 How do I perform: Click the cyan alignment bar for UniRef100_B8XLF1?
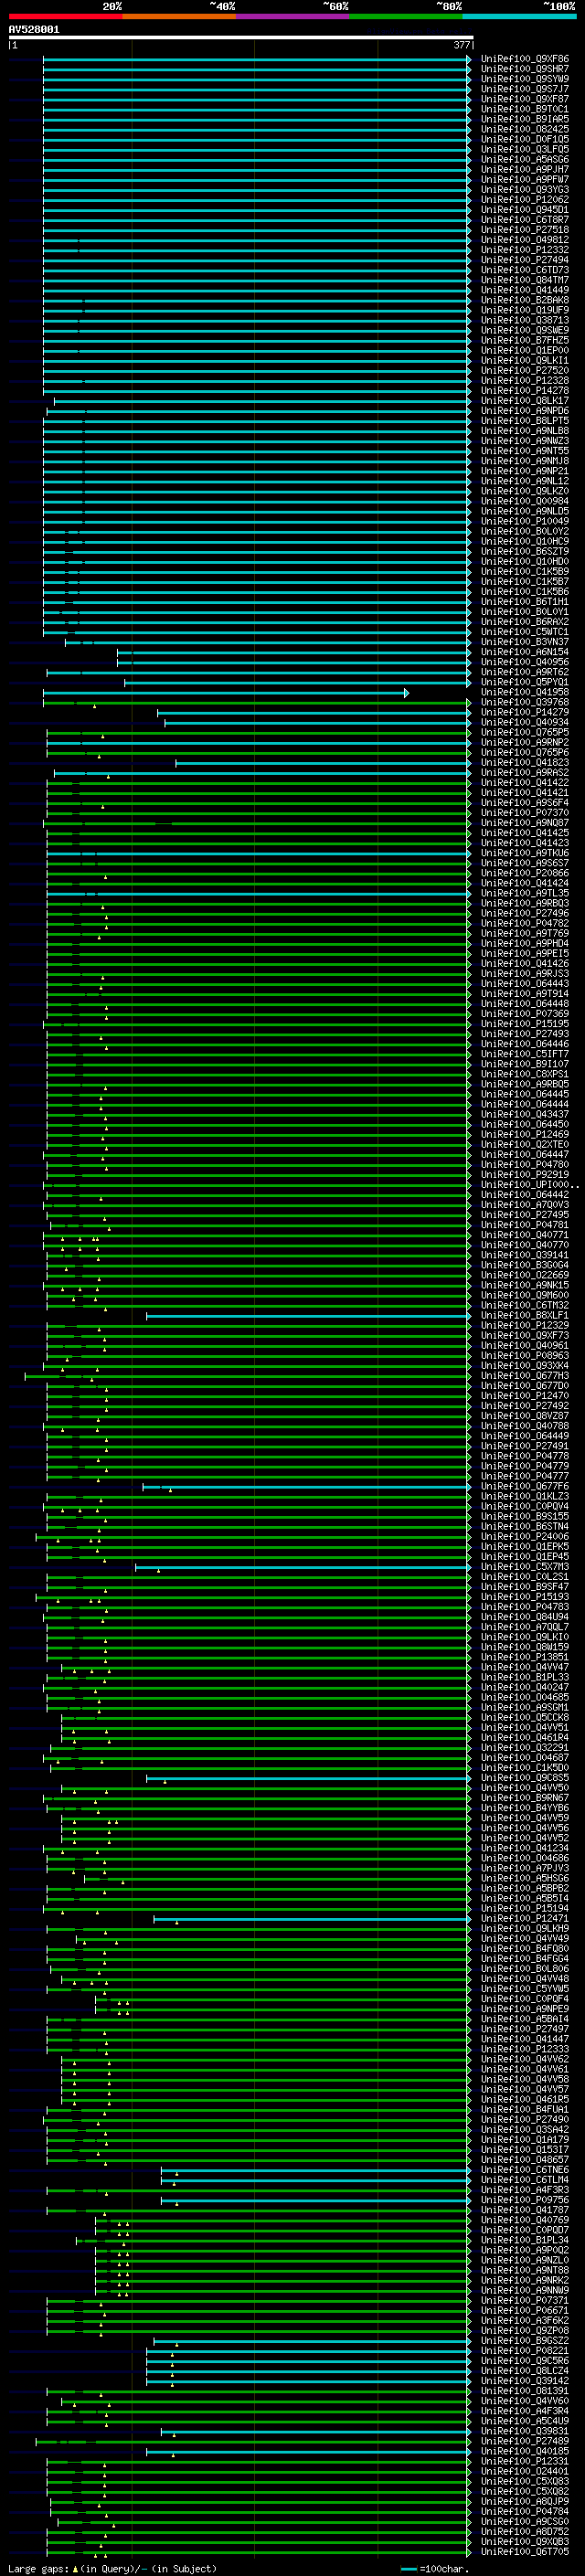tap(309, 1316)
